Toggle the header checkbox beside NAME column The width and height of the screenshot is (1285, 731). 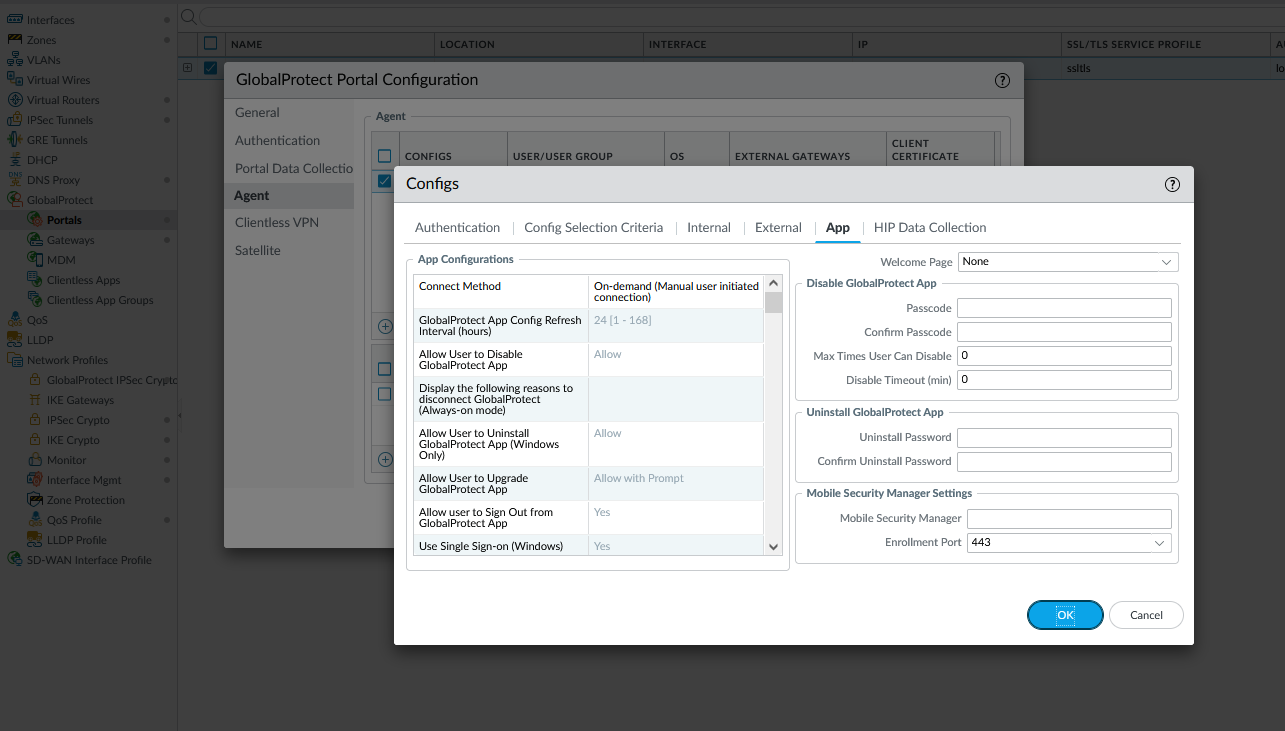pos(210,44)
